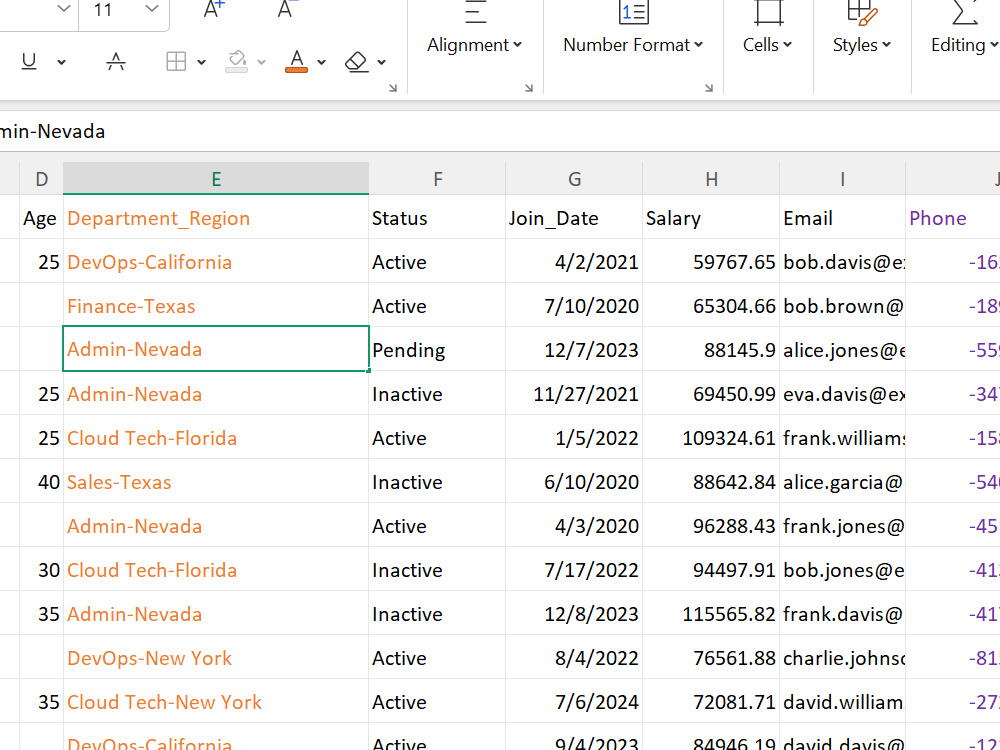Select the date cell 11/27/2021
This screenshot has height=750, width=1000.
pyautogui.click(x=575, y=393)
